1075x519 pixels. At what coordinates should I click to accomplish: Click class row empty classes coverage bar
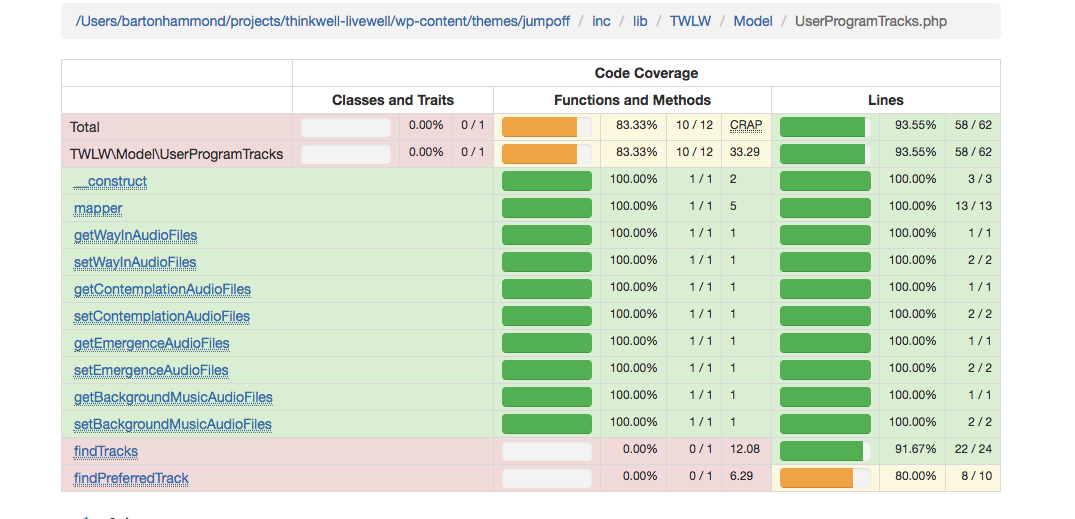[346, 154]
